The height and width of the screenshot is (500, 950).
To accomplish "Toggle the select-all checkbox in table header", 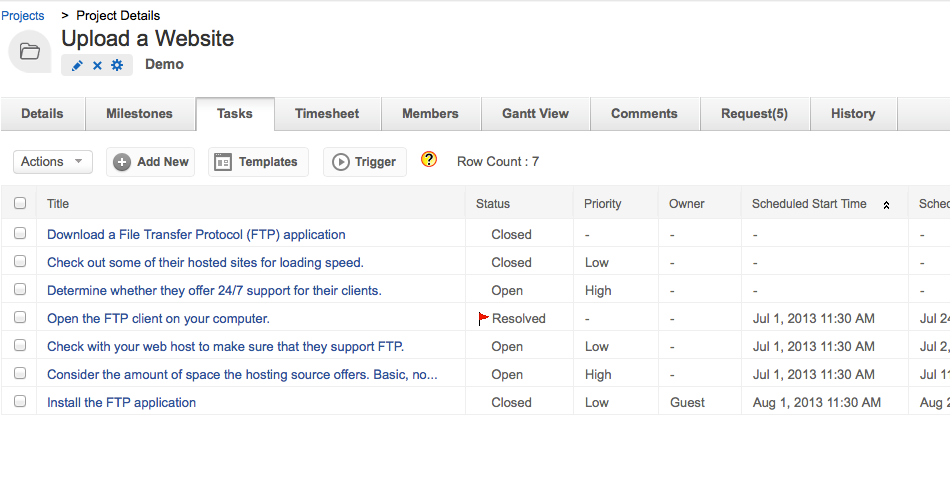I will [20, 204].
